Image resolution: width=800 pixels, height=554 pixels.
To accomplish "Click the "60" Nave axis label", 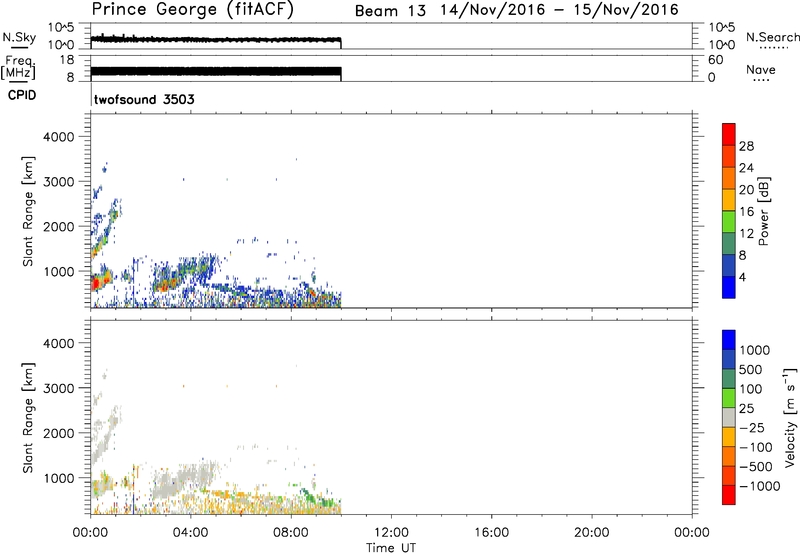I will coord(715,60).
